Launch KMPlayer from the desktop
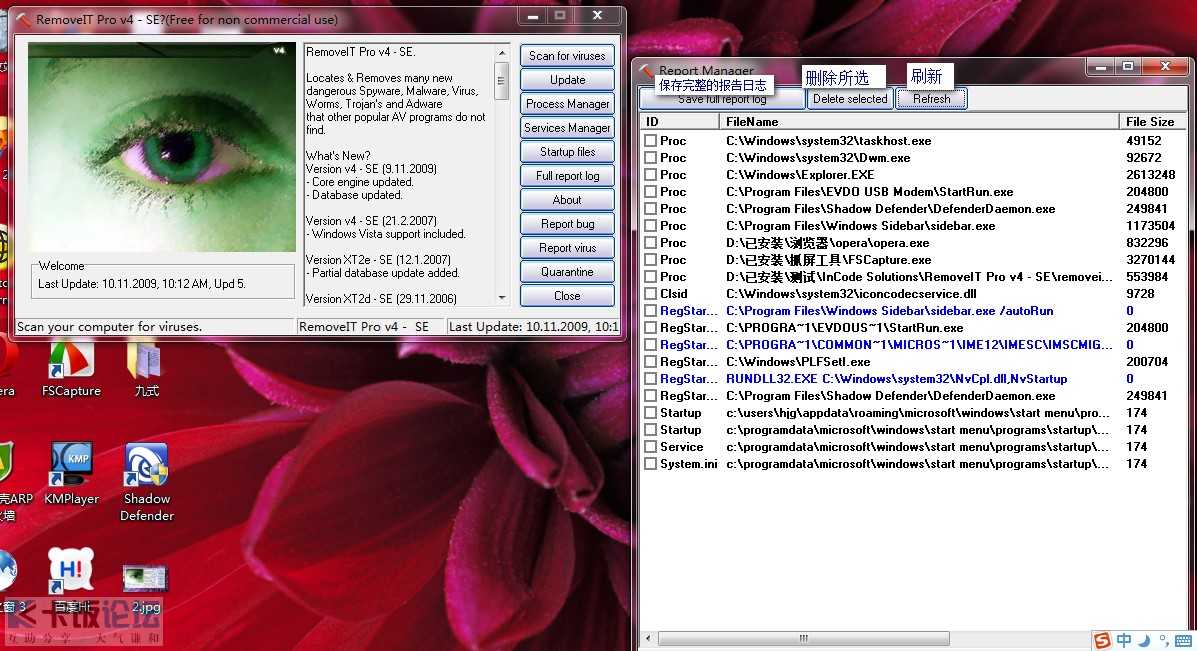Viewport: 1197px width, 651px height. (x=71, y=473)
